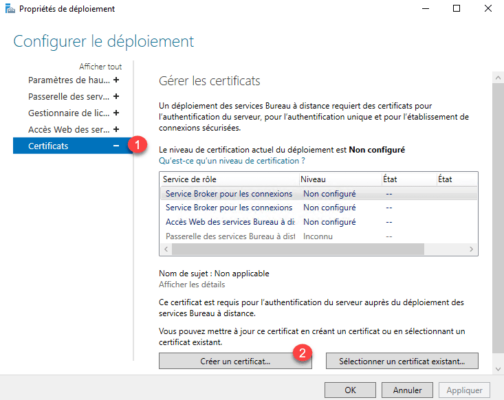
Task: Click the Appliquer button
Action: 464,390
